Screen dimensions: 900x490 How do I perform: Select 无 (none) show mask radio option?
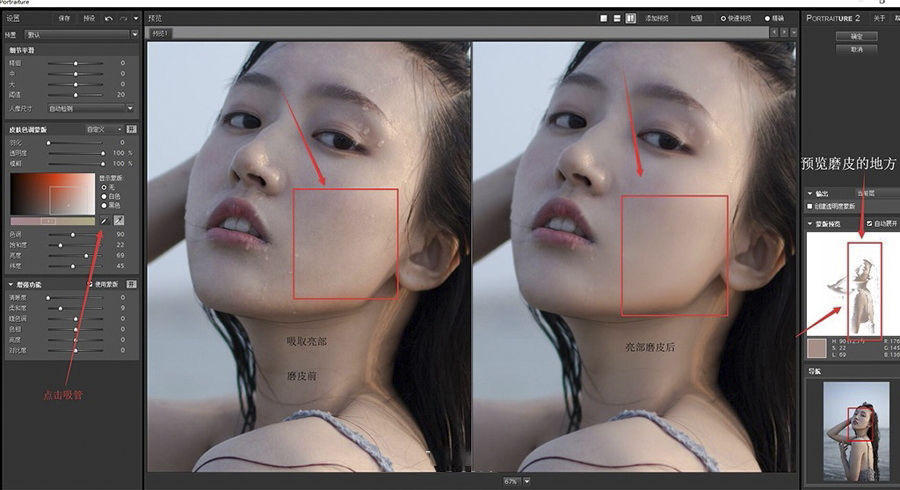(x=104, y=187)
